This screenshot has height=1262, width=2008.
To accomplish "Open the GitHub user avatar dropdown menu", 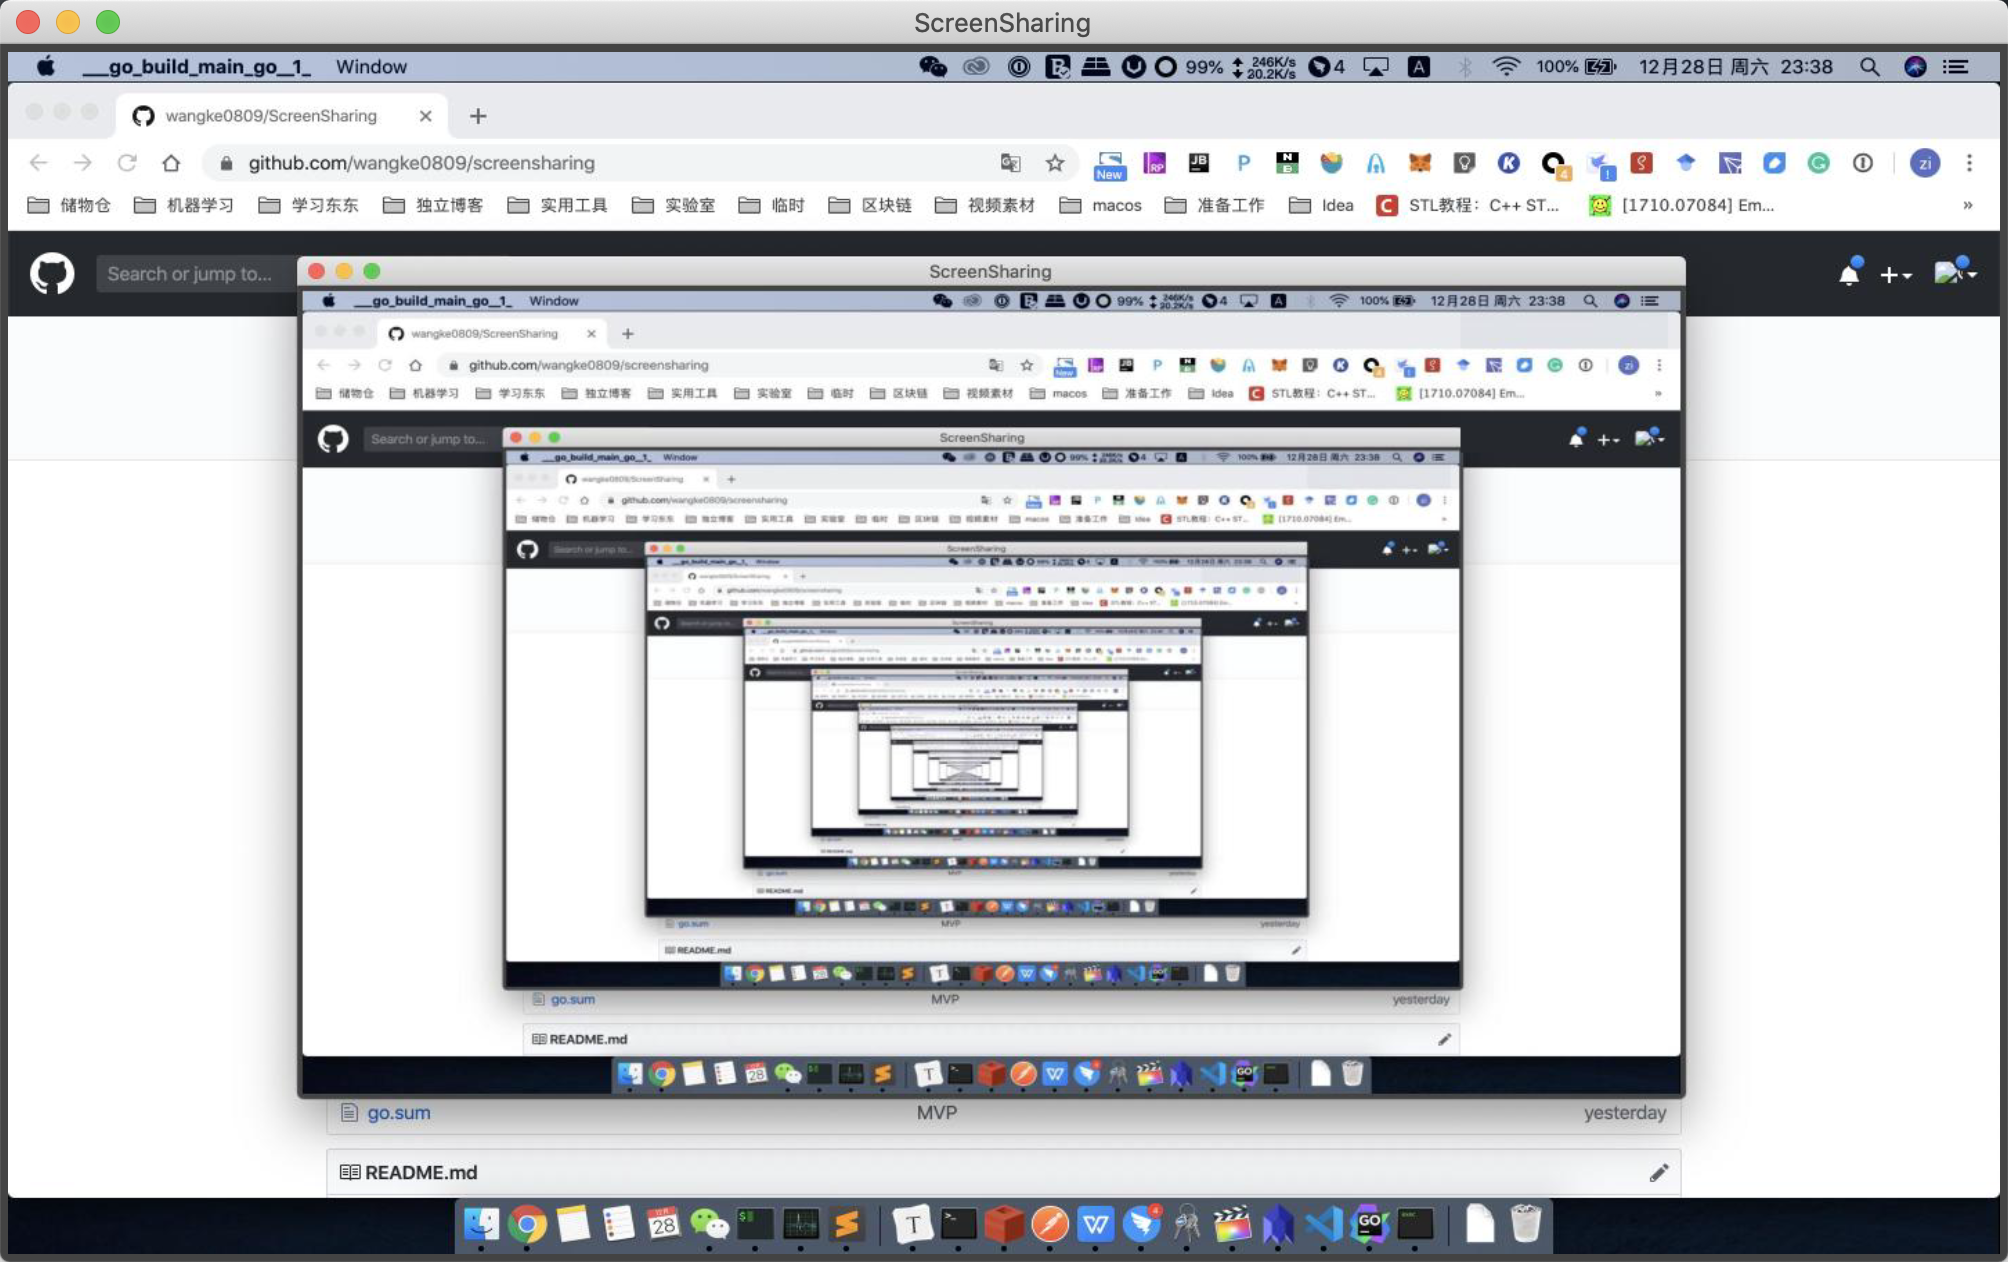I will click(1954, 273).
